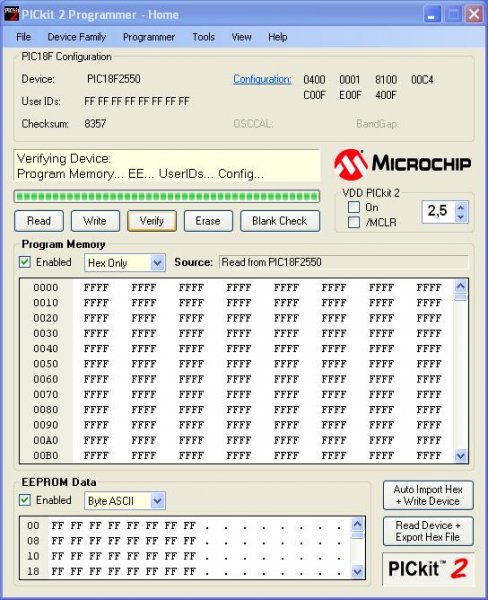The image size is (488, 600).
Task: Click the Write button
Action: [x=95, y=221]
